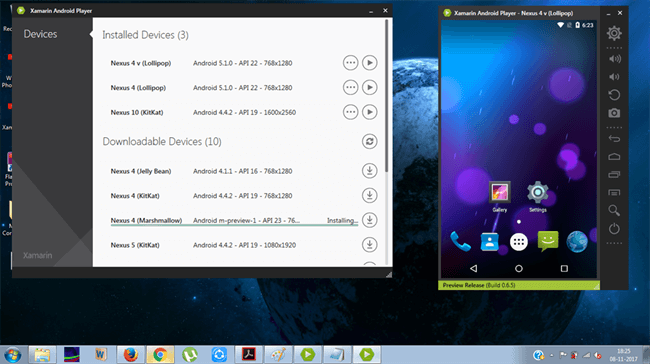650x364 pixels.
Task: Select the Devices sidebar tab
Action: [x=40, y=34]
